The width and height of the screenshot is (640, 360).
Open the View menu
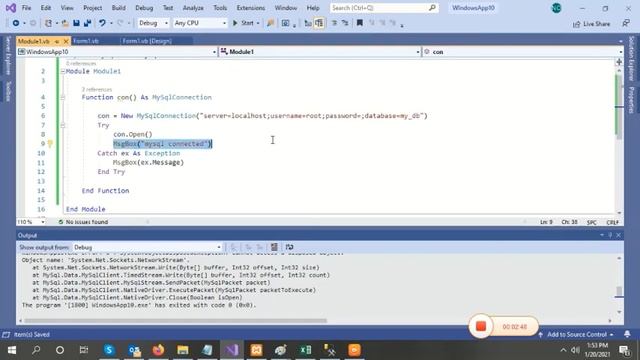coord(67,8)
